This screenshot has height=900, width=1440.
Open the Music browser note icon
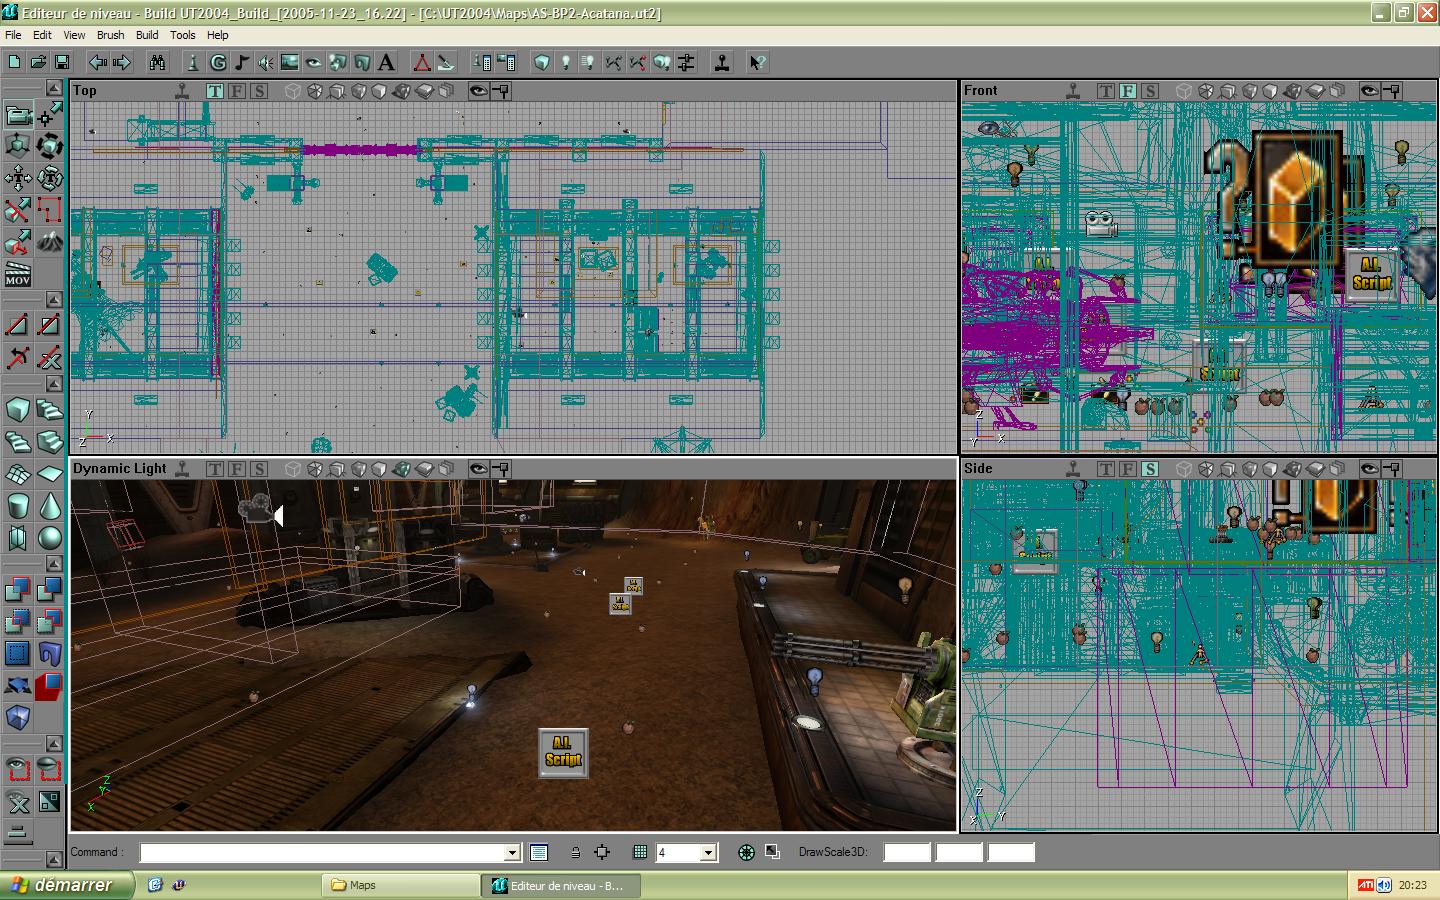click(242, 62)
